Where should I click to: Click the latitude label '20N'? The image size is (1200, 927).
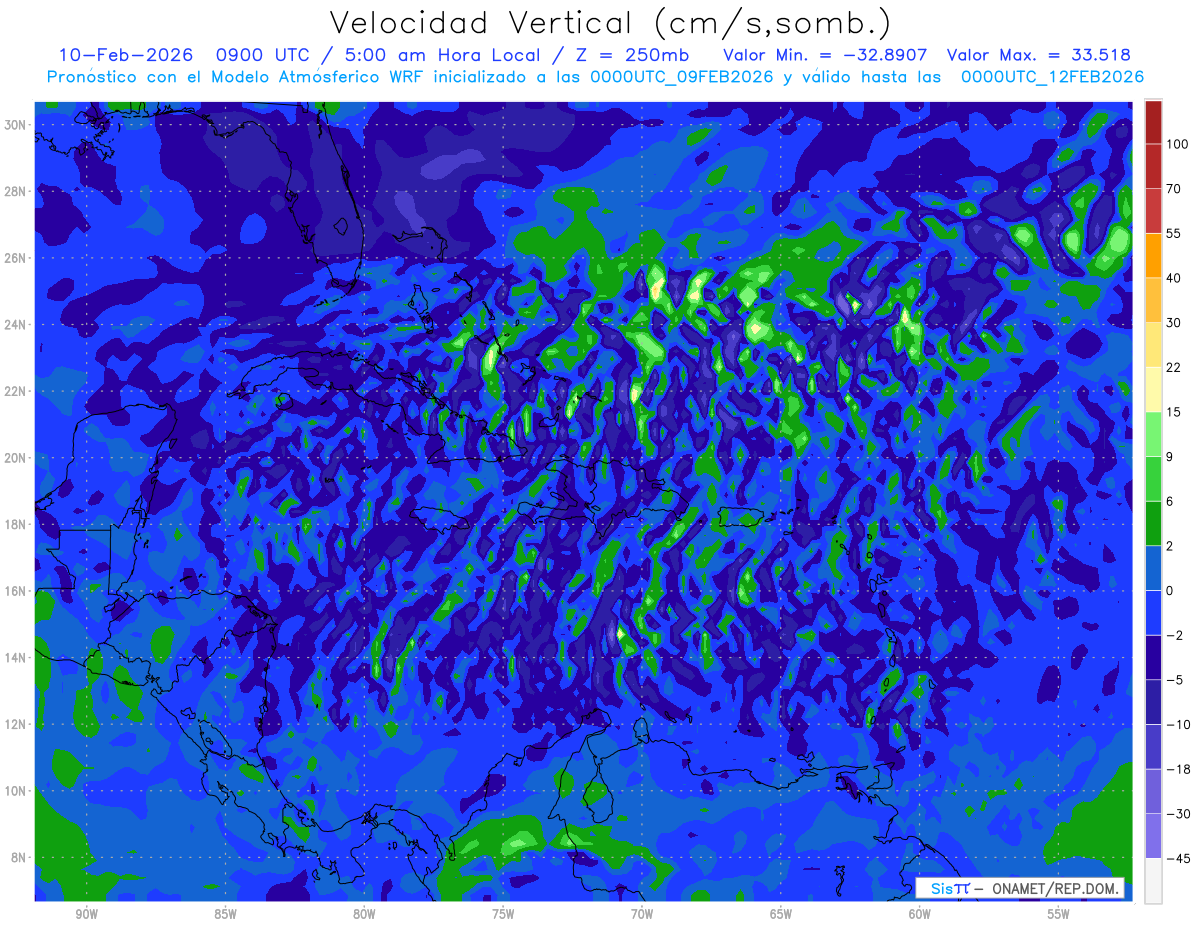17,458
